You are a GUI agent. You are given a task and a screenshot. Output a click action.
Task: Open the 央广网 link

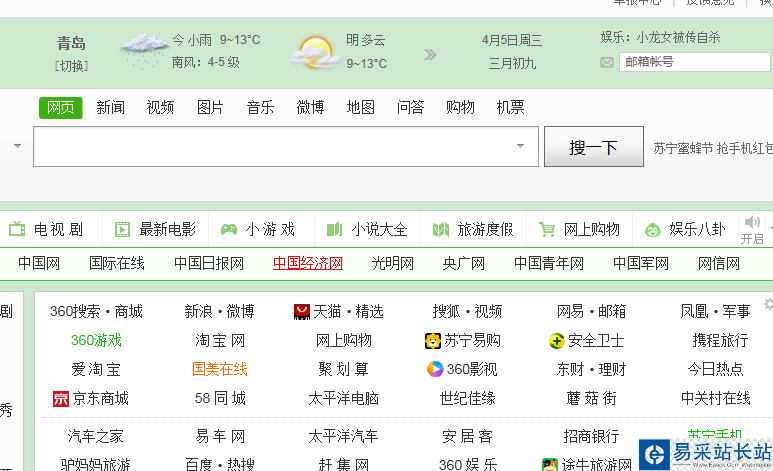tap(463, 263)
